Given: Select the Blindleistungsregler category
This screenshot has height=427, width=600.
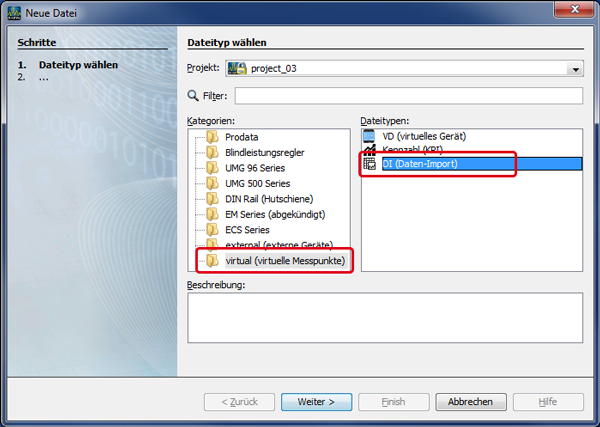Looking at the screenshot, I should point(264,153).
